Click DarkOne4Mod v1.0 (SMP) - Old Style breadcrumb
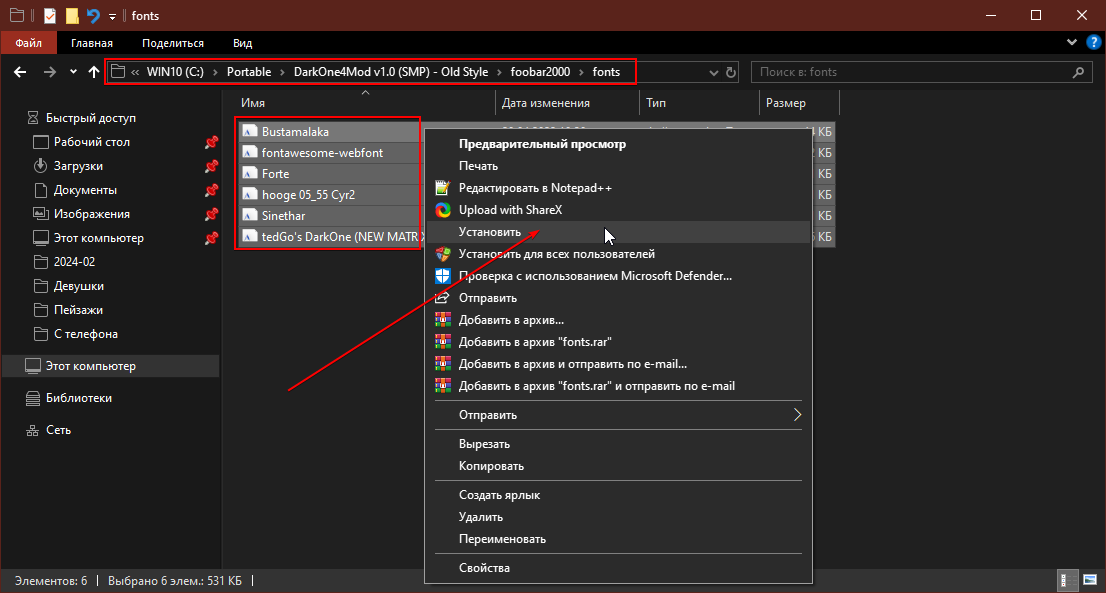This screenshot has width=1106, height=593. click(391, 72)
